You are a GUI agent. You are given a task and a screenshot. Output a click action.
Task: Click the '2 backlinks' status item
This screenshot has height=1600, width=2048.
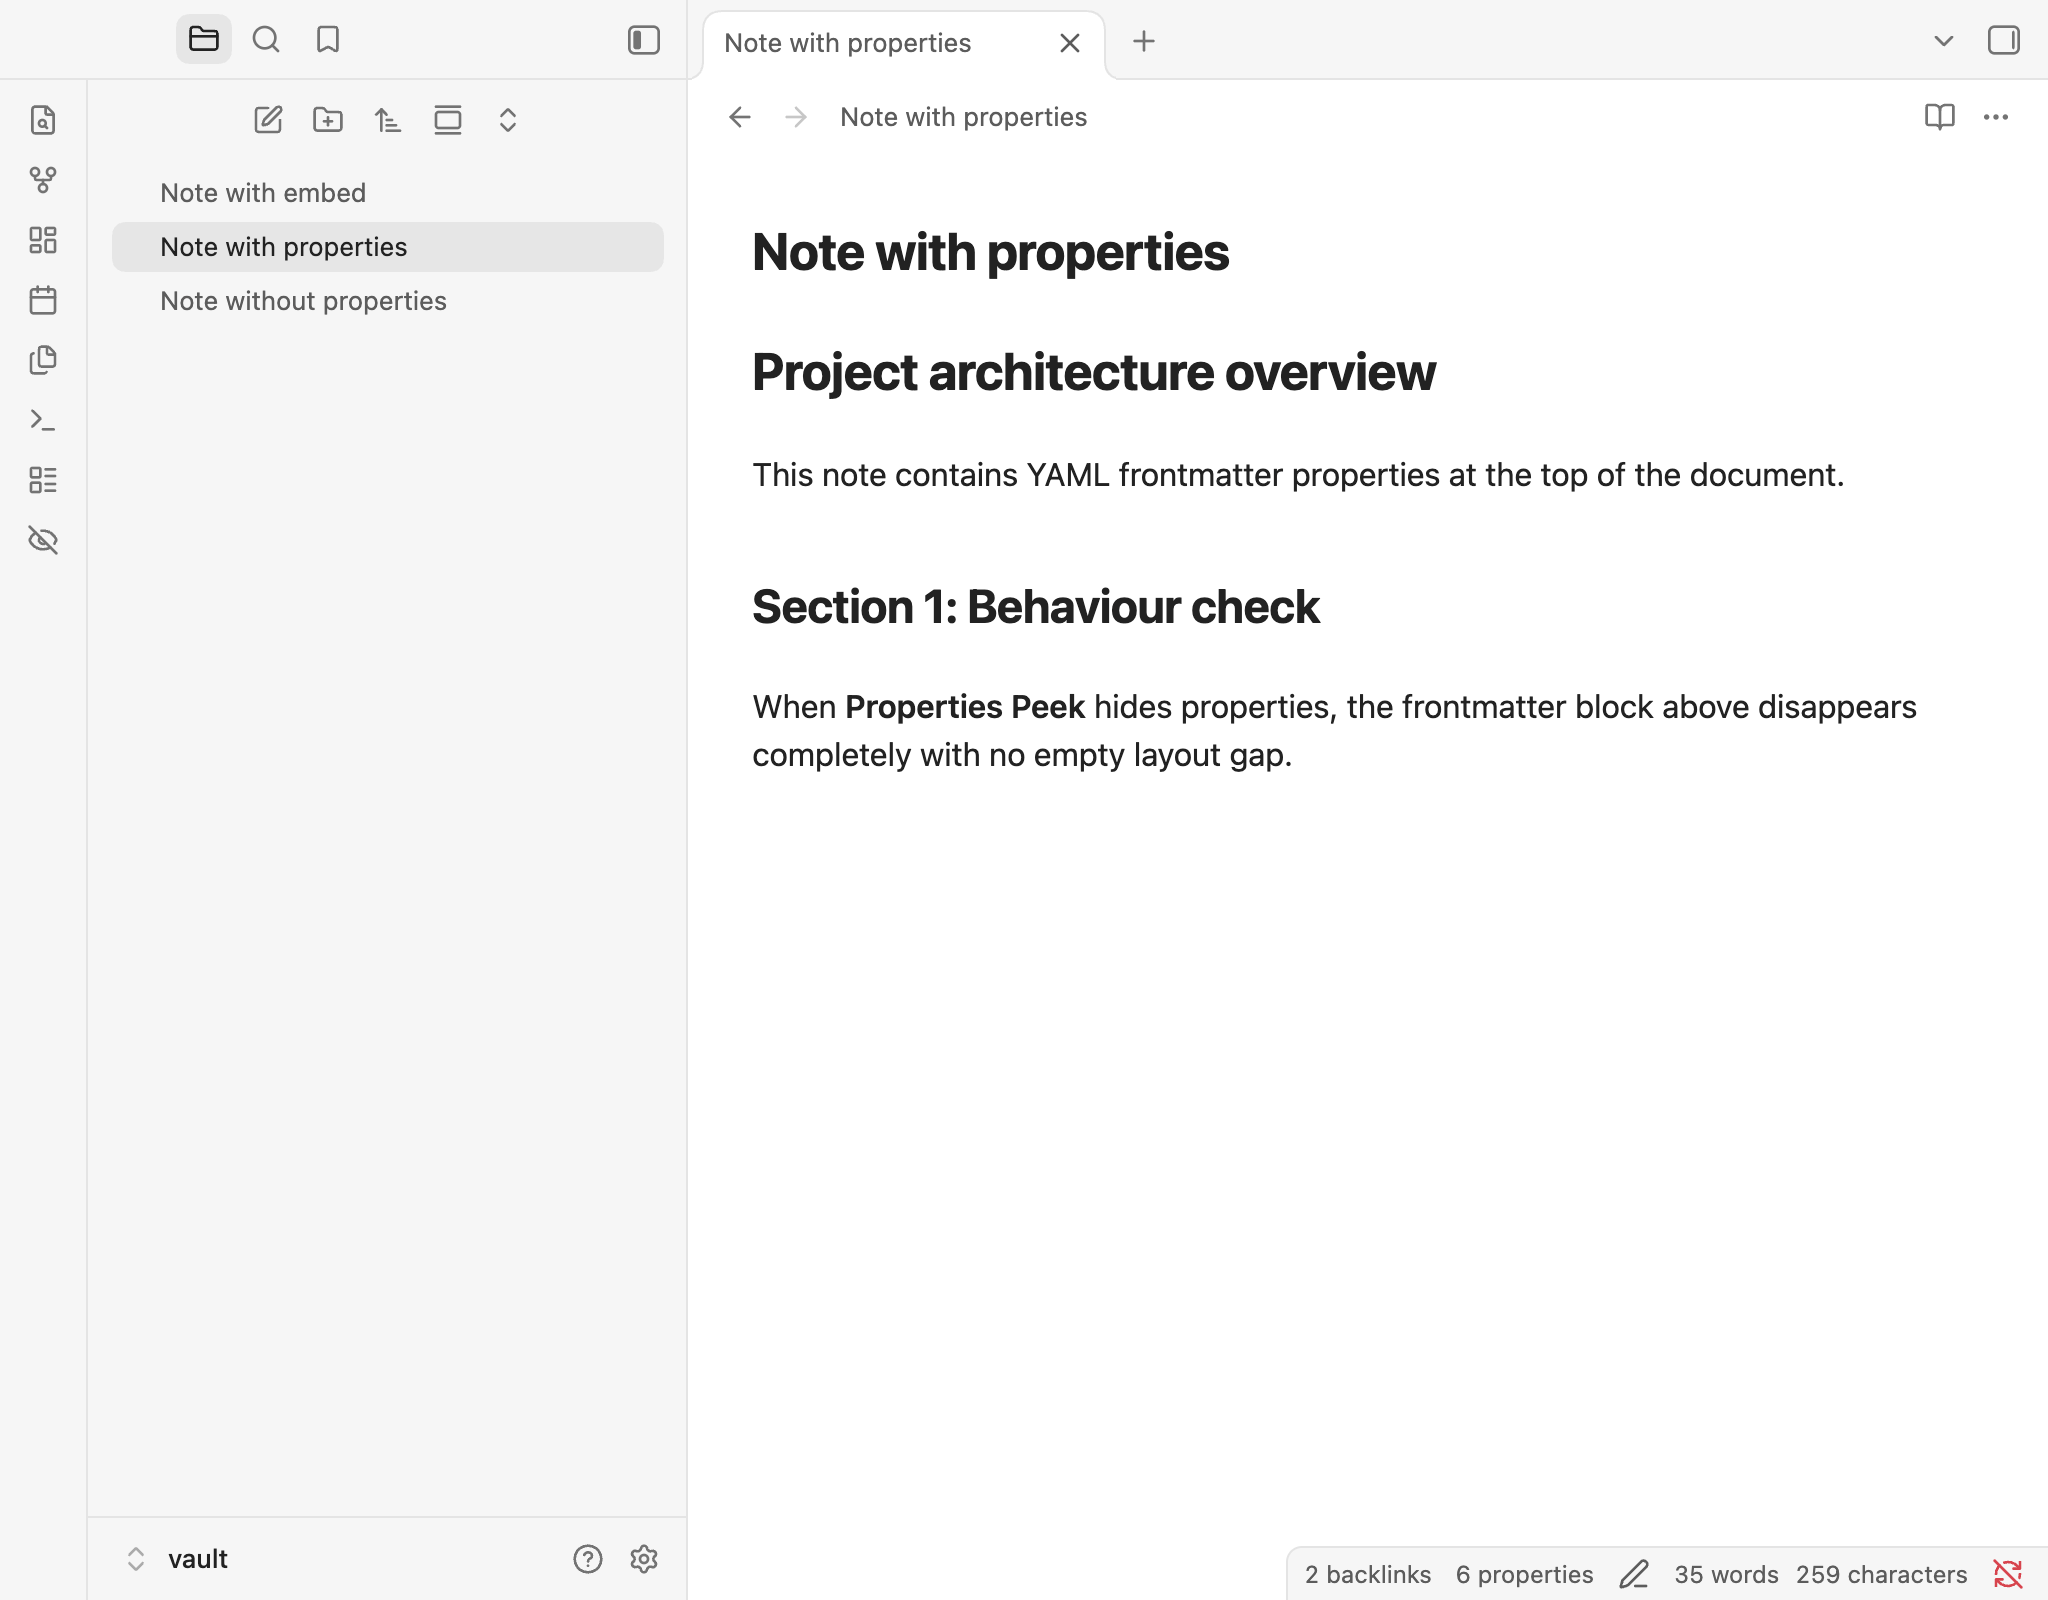(x=1368, y=1575)
